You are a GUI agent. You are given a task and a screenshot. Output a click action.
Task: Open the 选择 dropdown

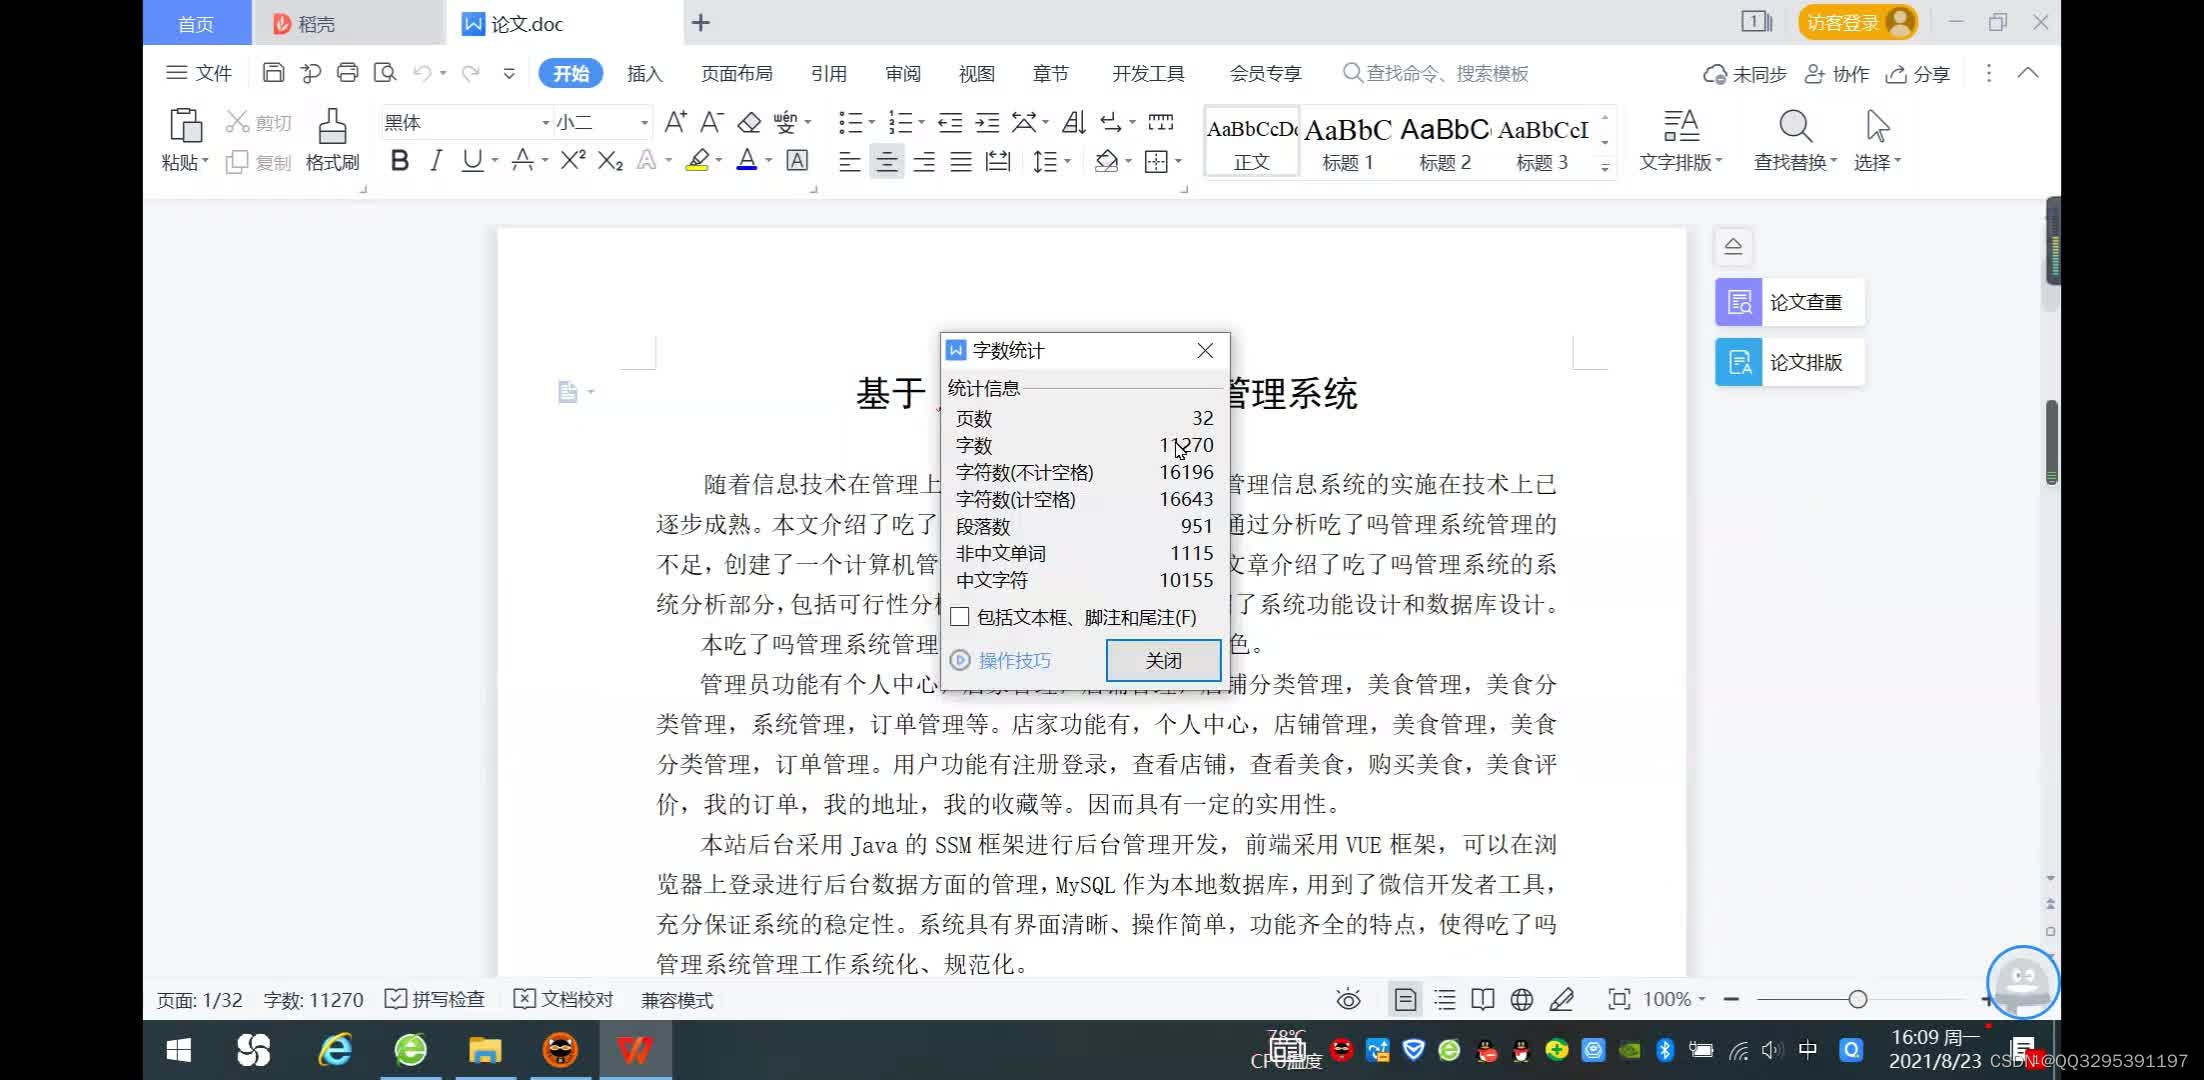[1877, 162]
